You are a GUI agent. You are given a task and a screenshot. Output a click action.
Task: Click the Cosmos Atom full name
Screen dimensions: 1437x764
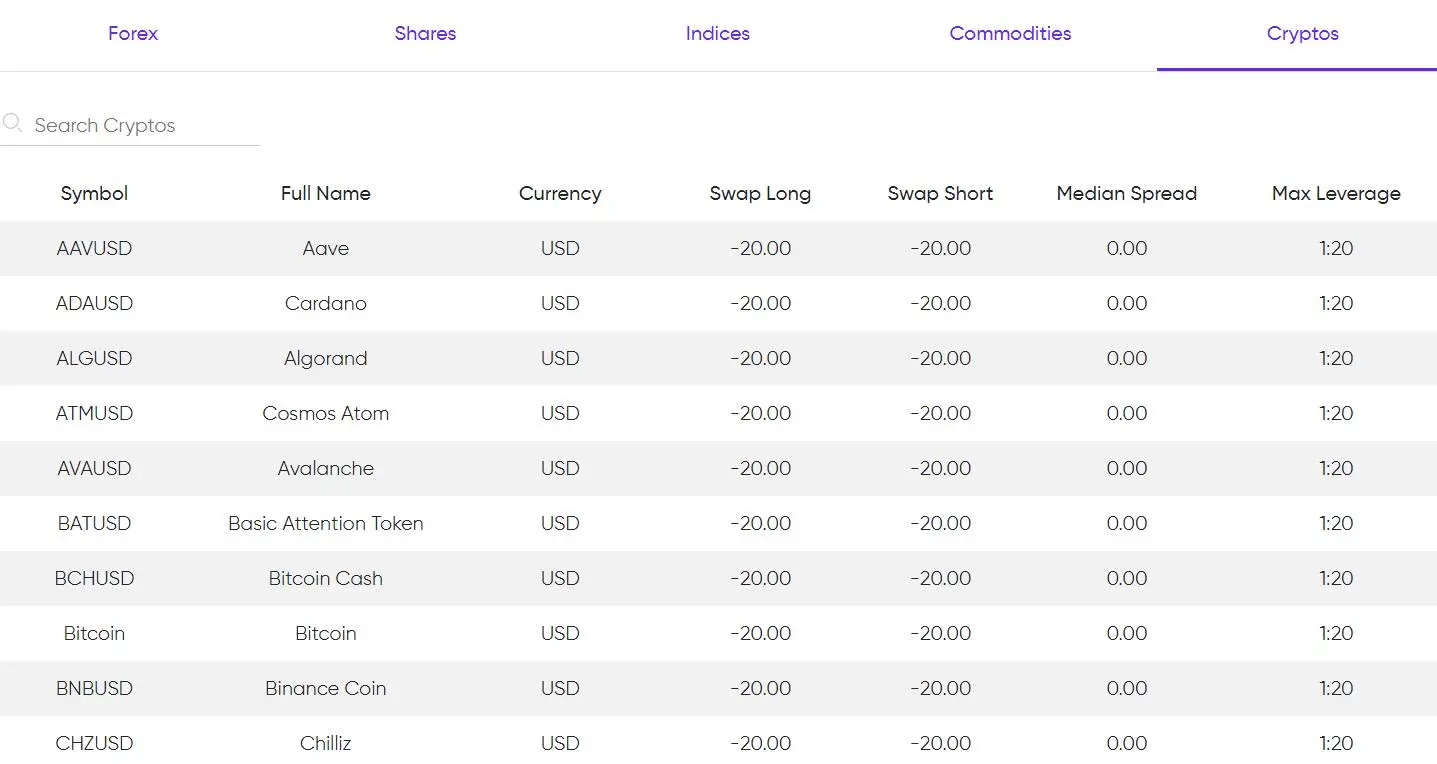tap(326, 414)
